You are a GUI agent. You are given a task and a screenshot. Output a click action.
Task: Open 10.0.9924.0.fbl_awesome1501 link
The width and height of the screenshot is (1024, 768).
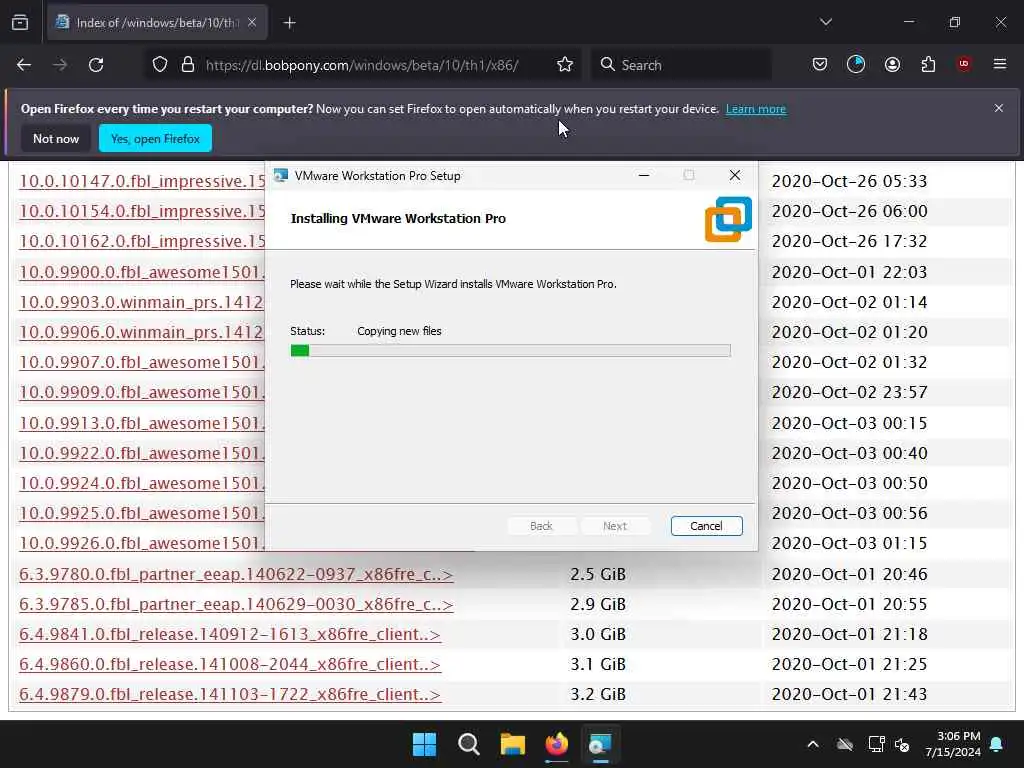point(142,483)
